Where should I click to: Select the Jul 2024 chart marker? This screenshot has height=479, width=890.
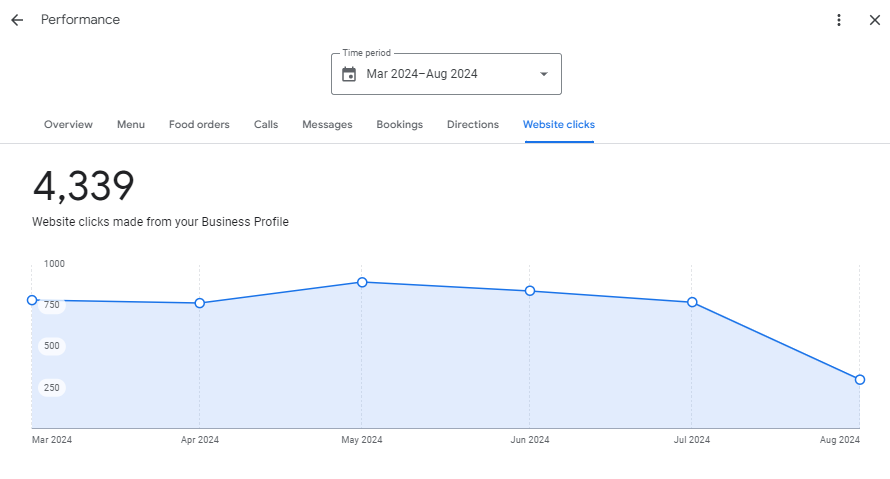click(x=692, y=302)
